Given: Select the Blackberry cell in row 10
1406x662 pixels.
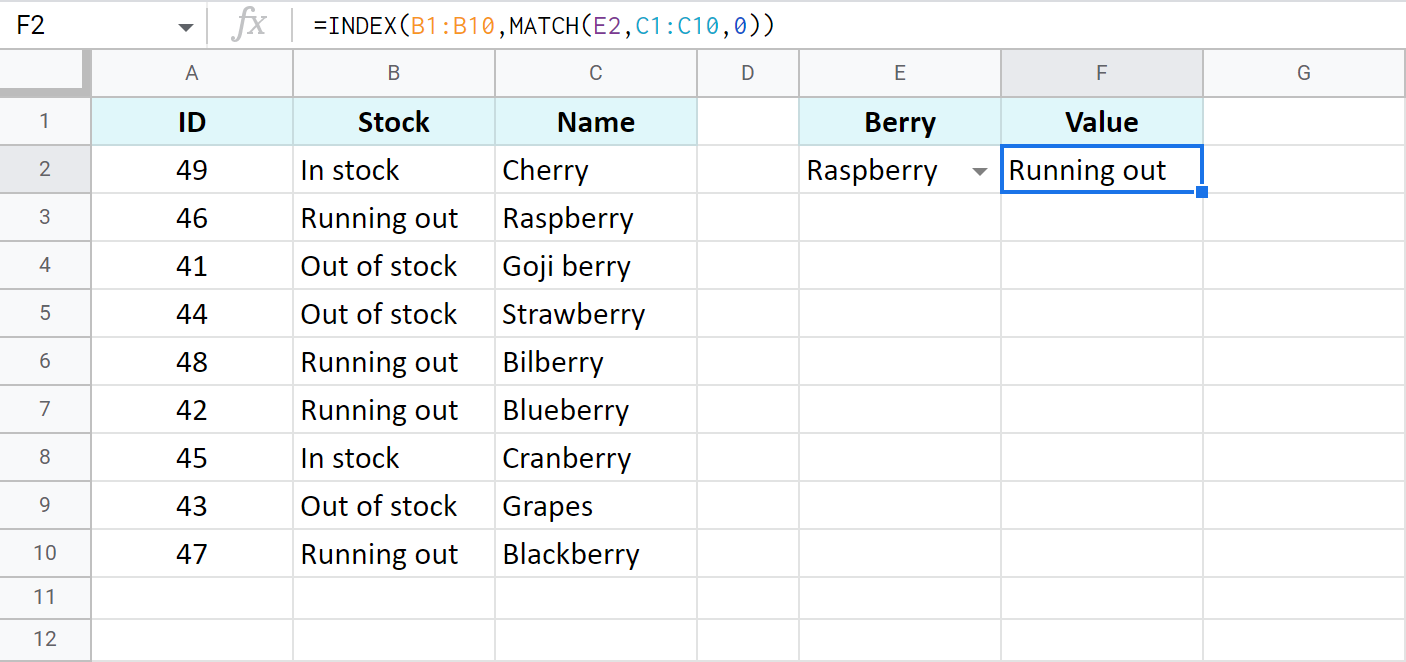Looking at the screenshot, I should click(595, 553).
